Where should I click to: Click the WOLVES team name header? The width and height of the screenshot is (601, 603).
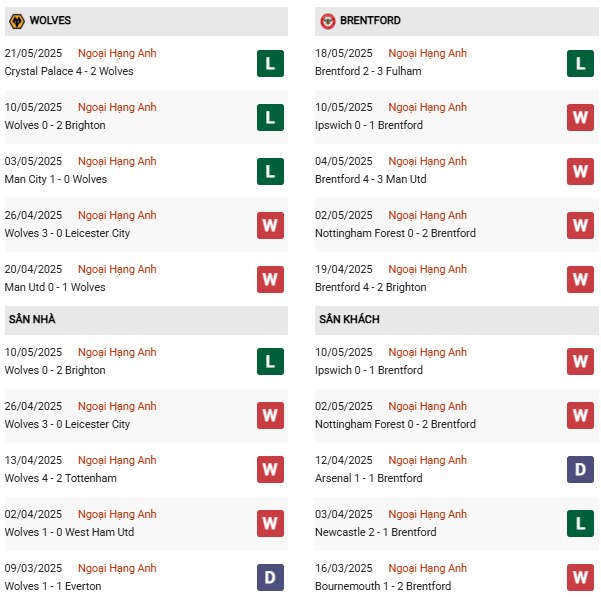pyautogui.click(x=50, y=20)
